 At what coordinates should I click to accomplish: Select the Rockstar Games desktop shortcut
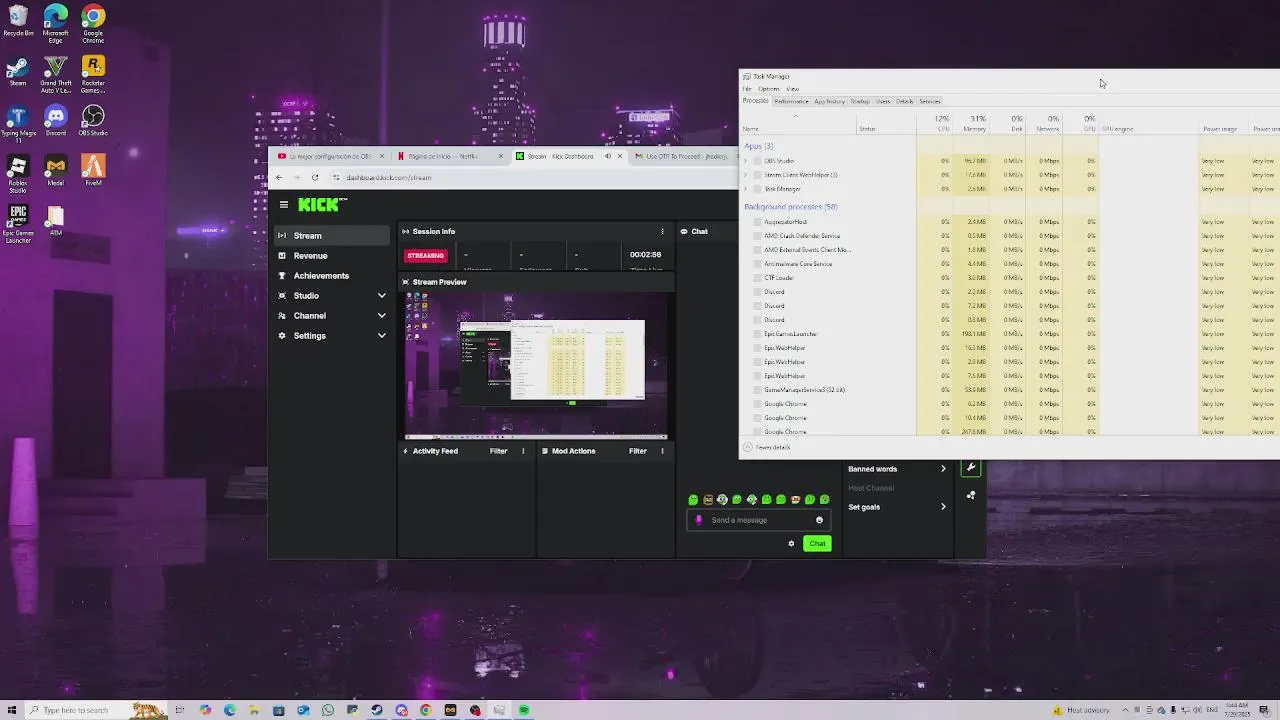coord(93,74)
